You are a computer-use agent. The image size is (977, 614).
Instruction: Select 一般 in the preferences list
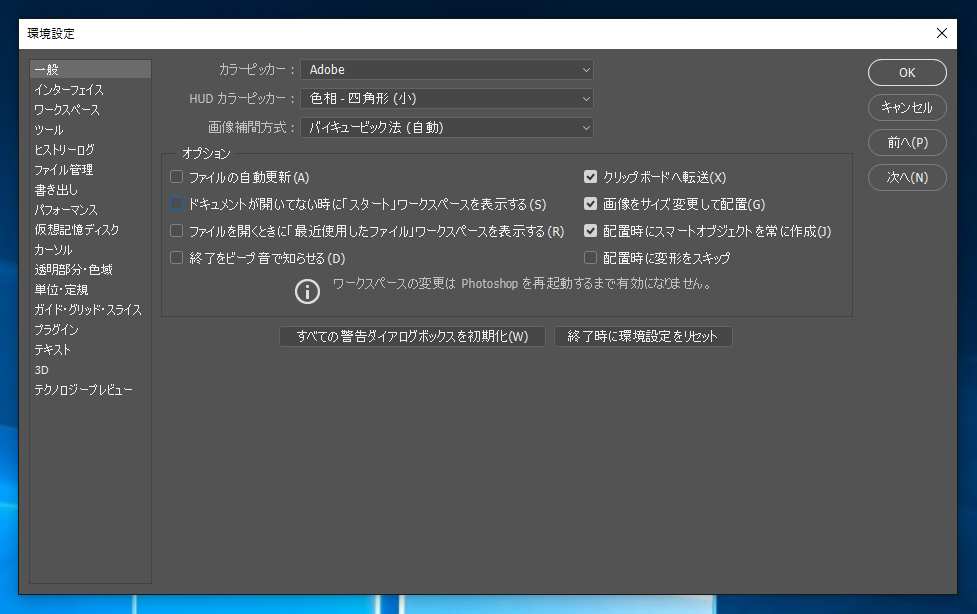pyautogui.click(x=90, y=69)
